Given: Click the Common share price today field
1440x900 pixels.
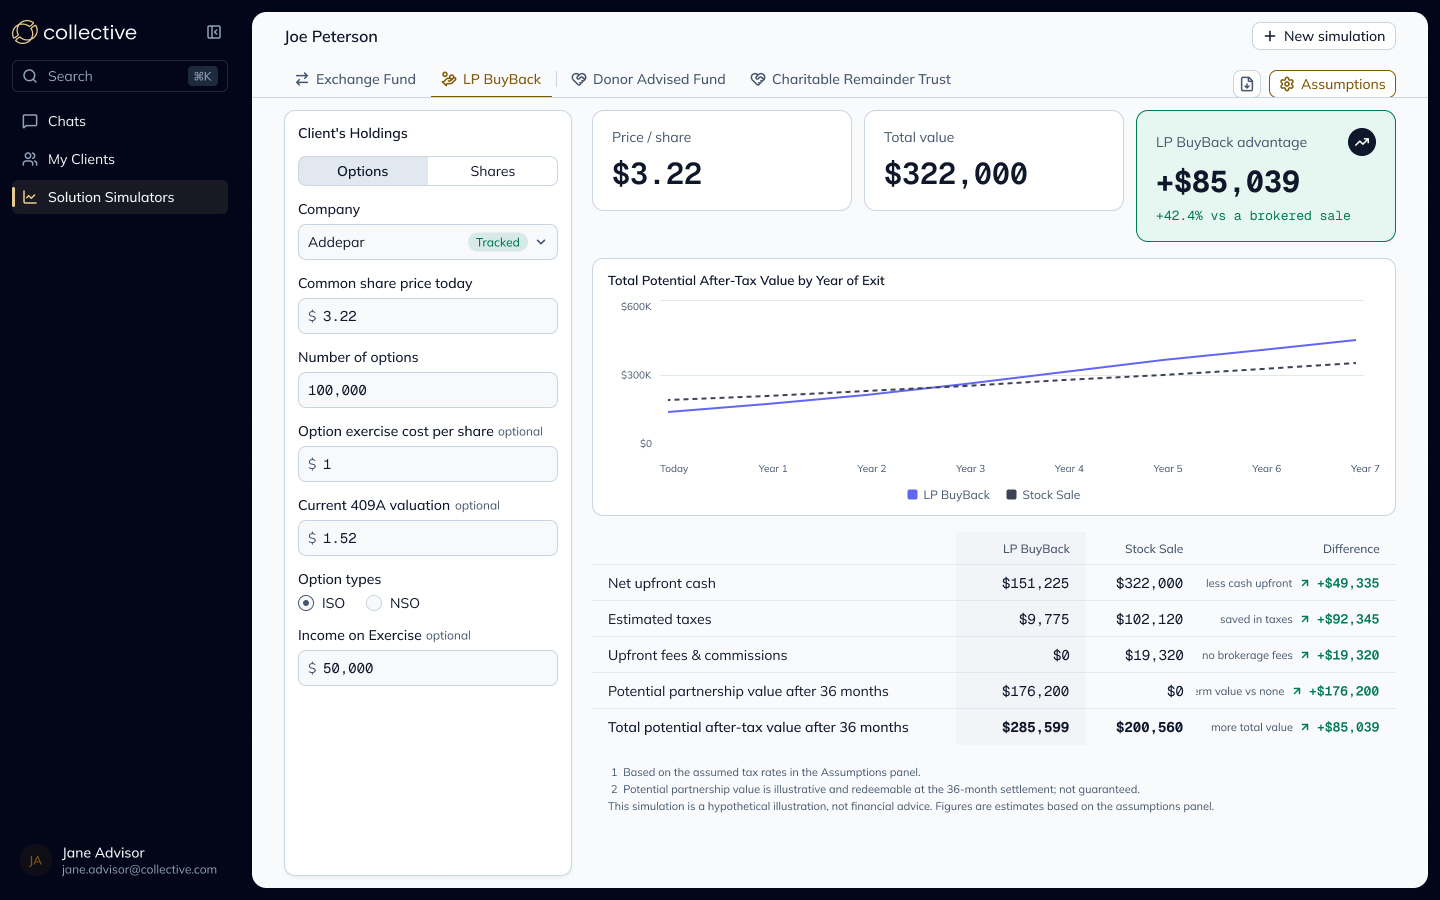Looking at the screenshot, I should point(428,316).
